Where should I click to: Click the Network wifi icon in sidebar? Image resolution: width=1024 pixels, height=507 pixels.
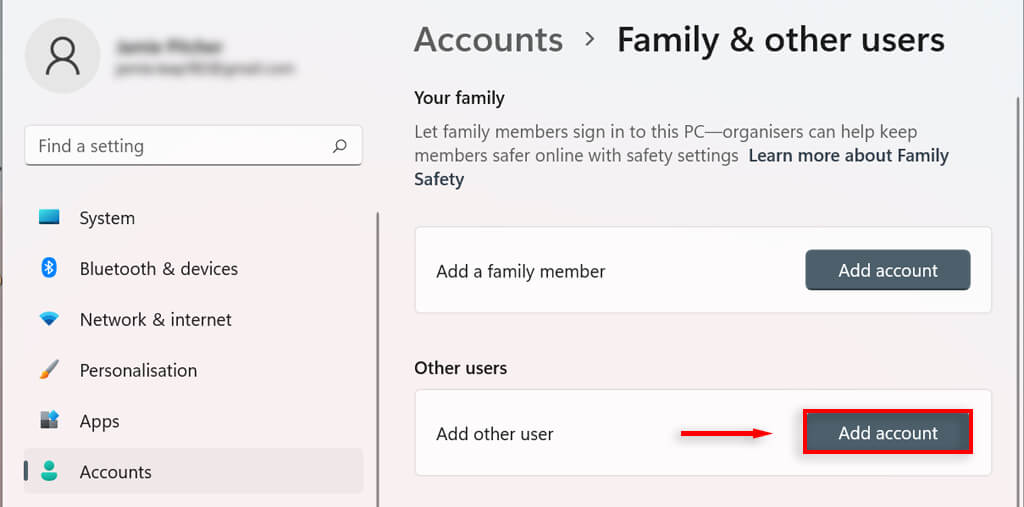click(49, 319)
